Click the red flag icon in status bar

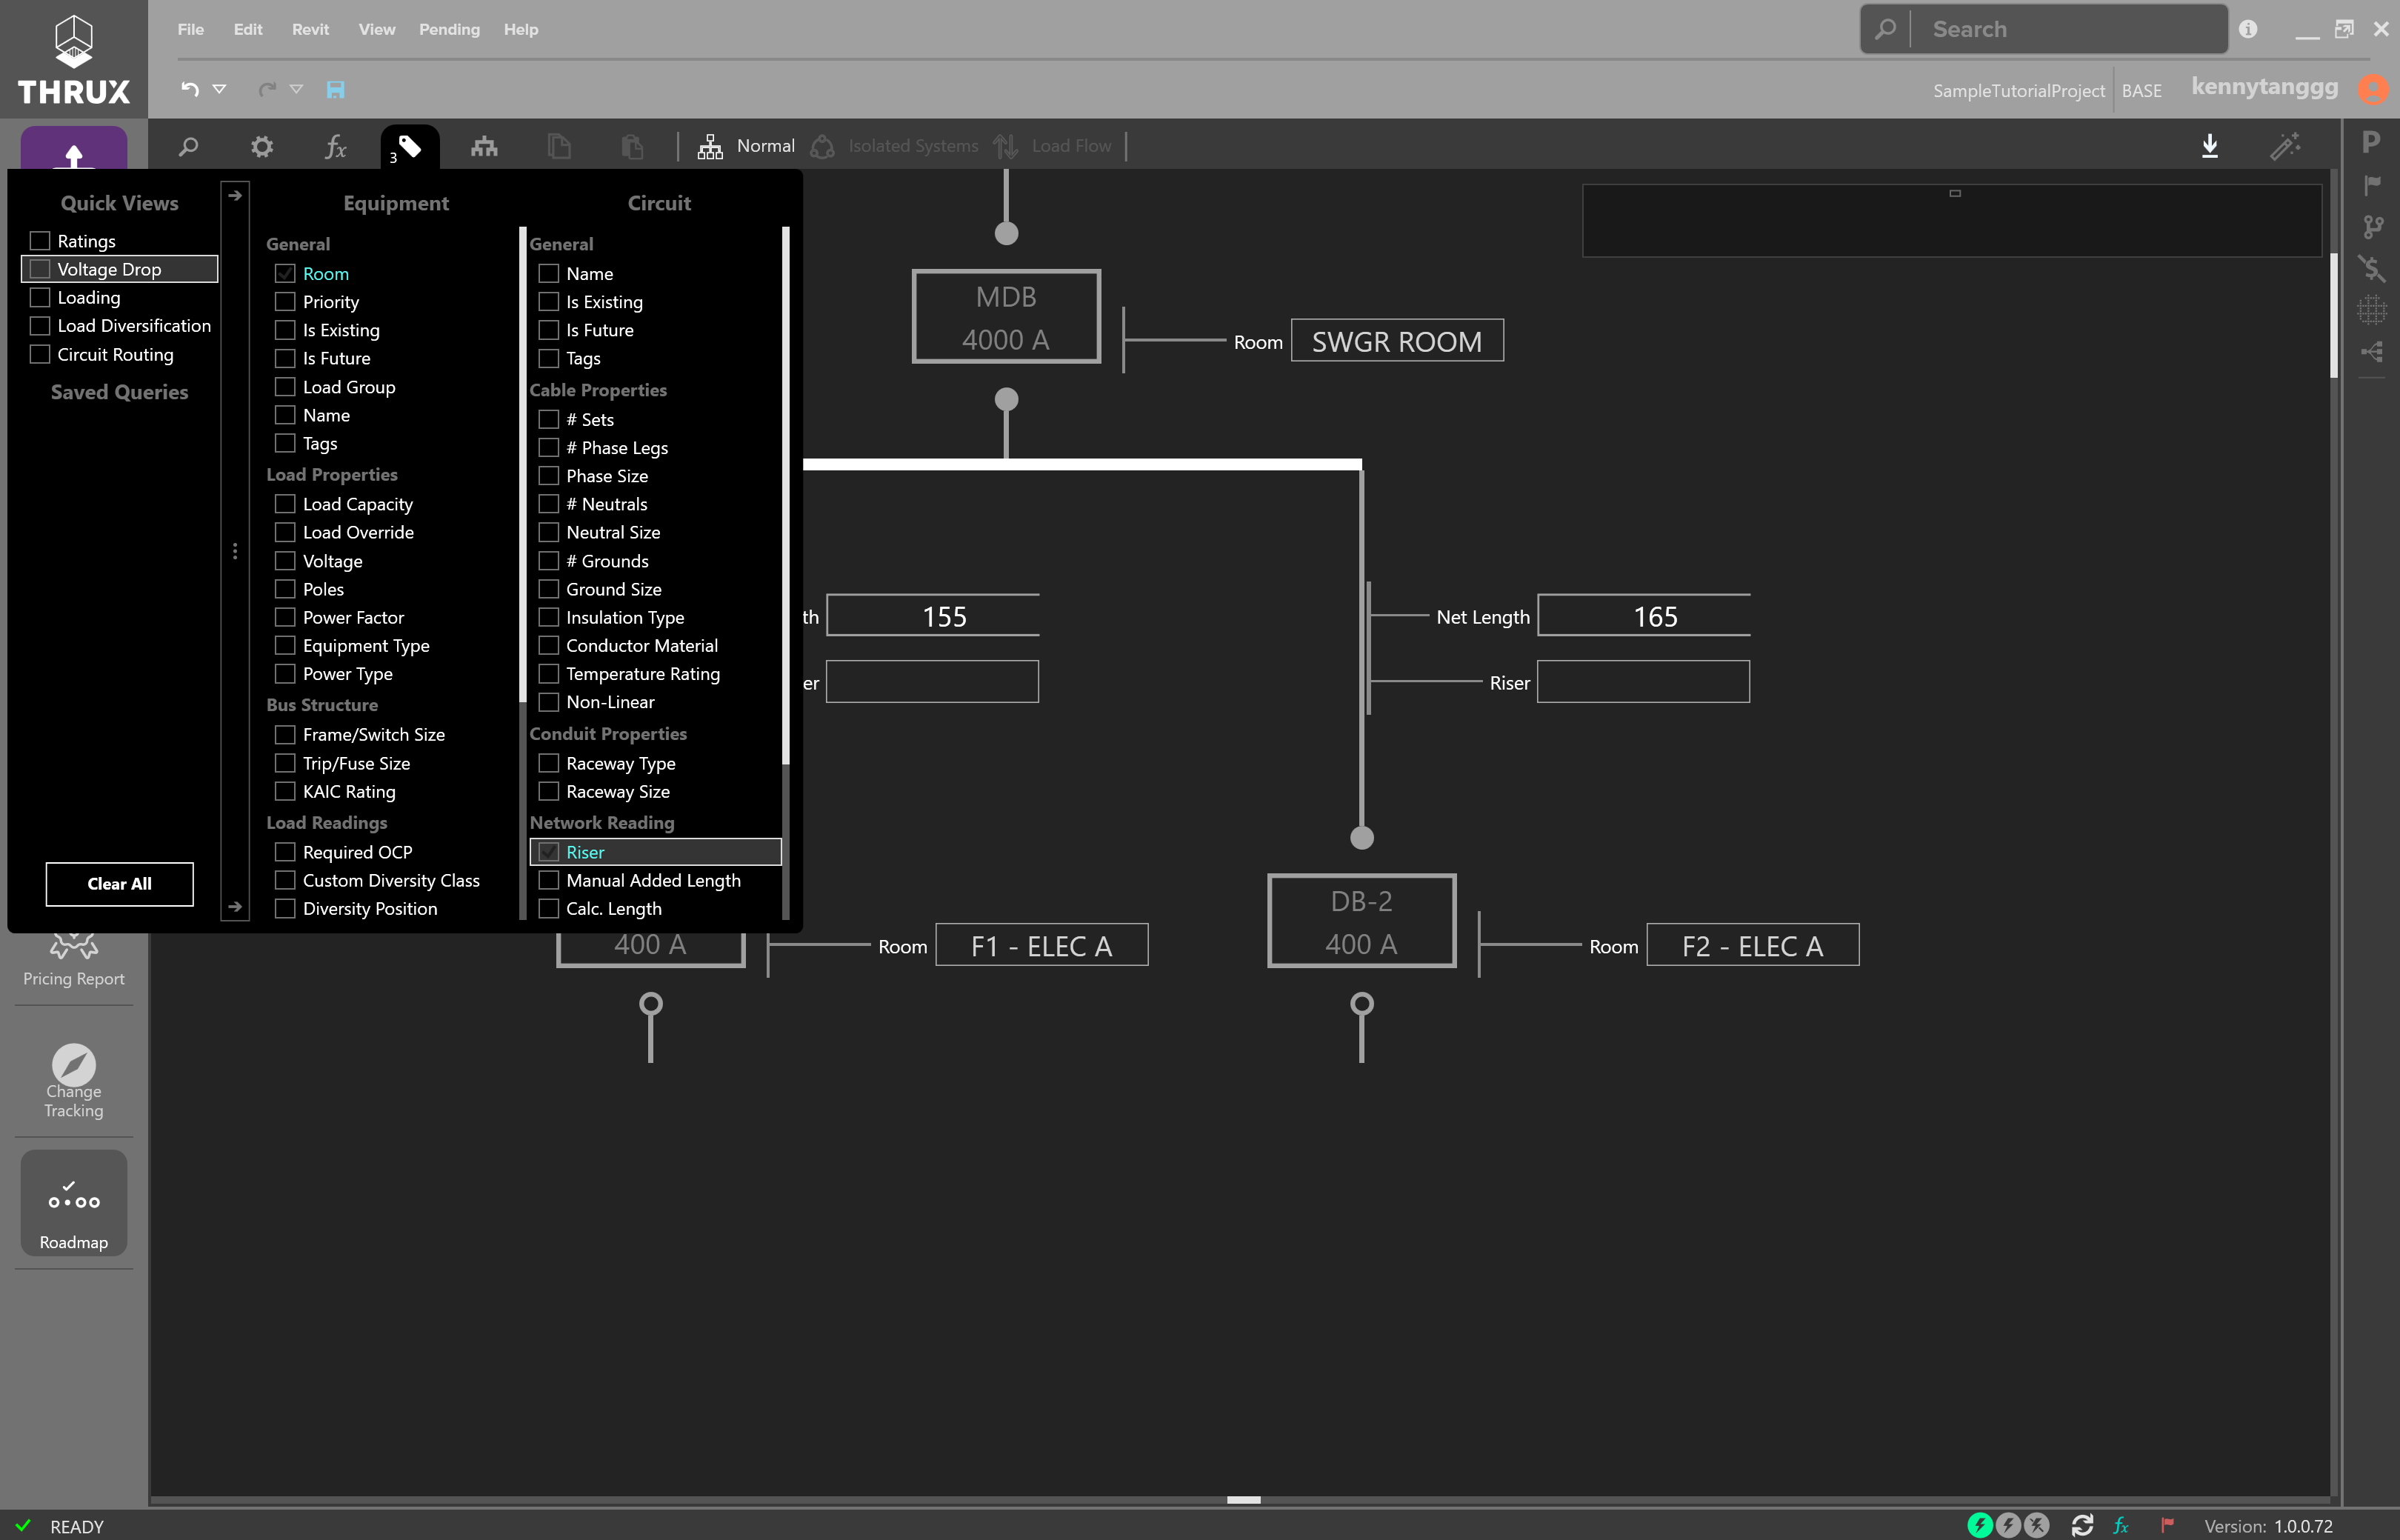(2167, 1525)
